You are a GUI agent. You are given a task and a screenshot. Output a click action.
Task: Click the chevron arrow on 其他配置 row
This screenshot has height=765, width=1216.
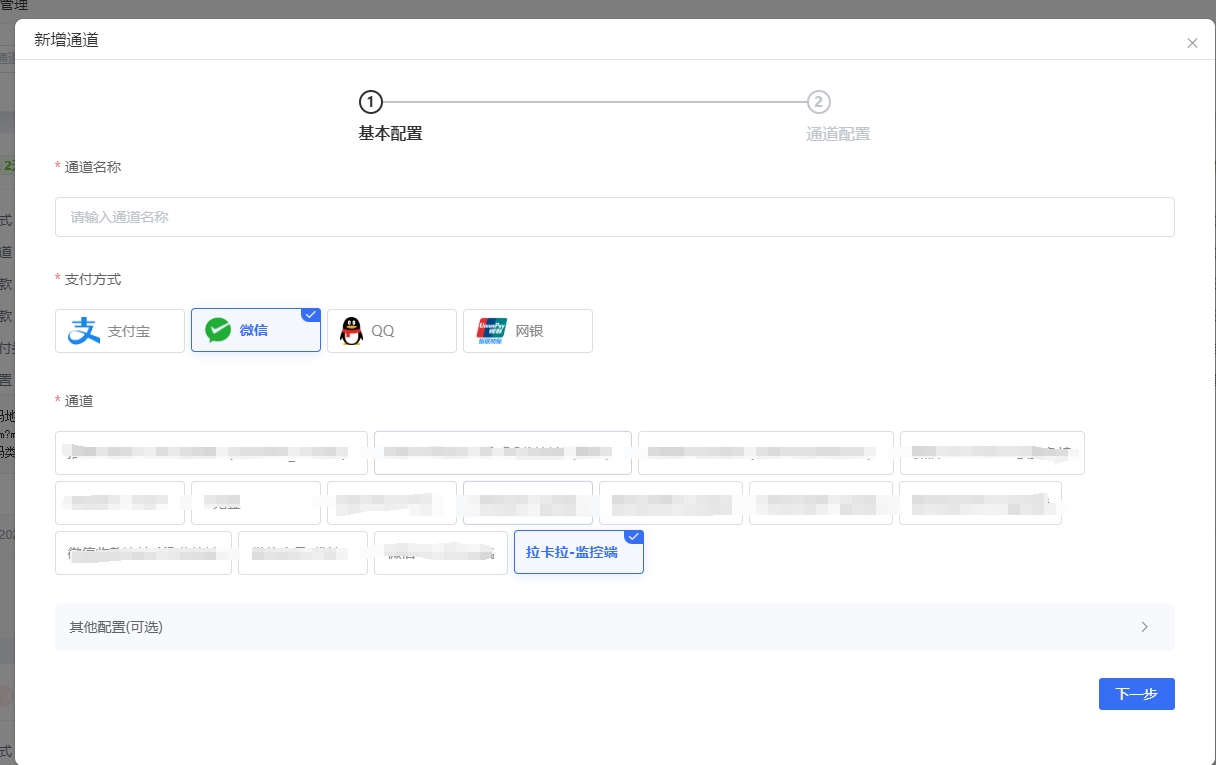click(x=1144, y=627)
